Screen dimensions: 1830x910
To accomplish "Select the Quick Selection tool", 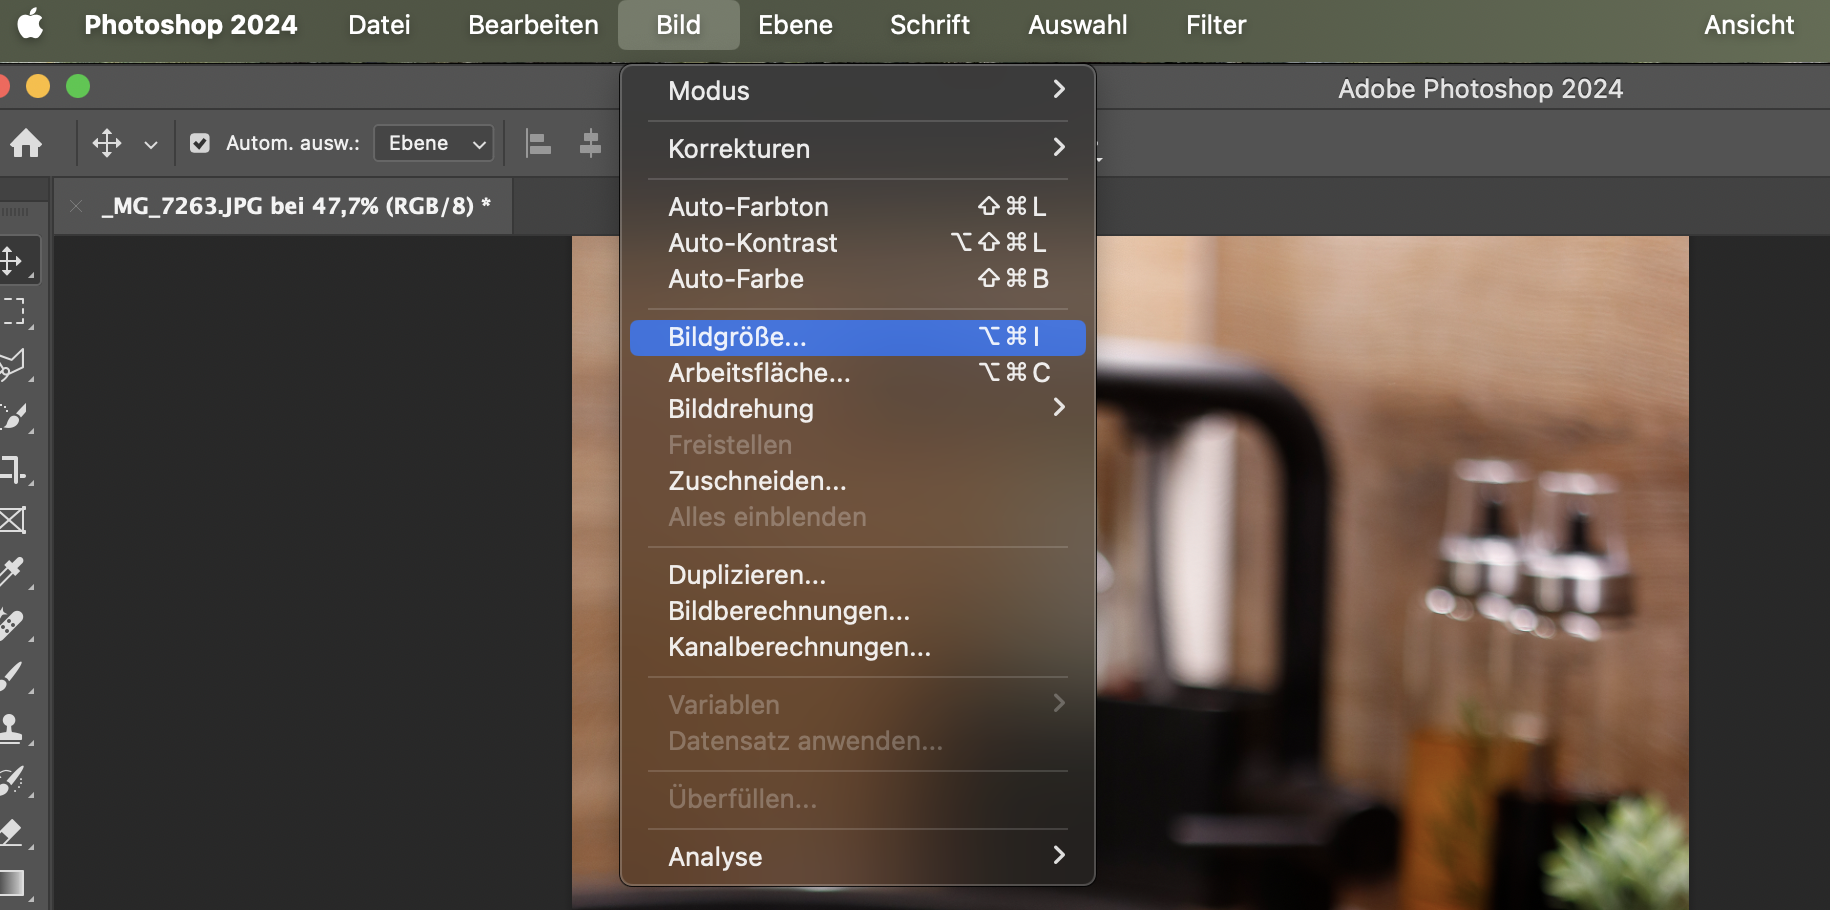I will (14, 417).
